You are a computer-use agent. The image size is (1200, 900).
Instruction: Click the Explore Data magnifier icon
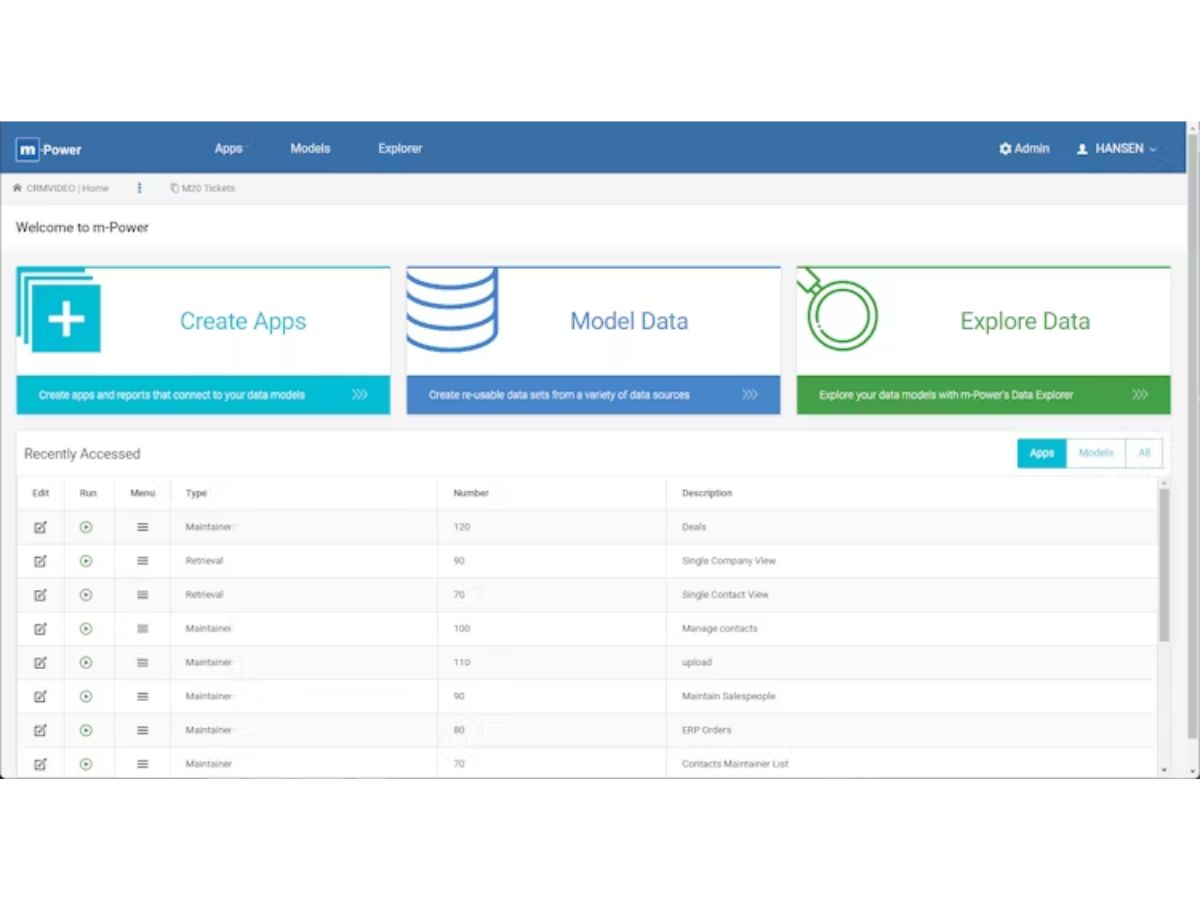tap(838, 311)
